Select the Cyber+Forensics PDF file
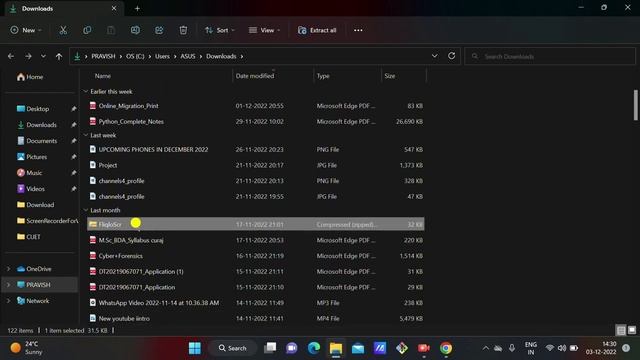 (x=256, y=256)
